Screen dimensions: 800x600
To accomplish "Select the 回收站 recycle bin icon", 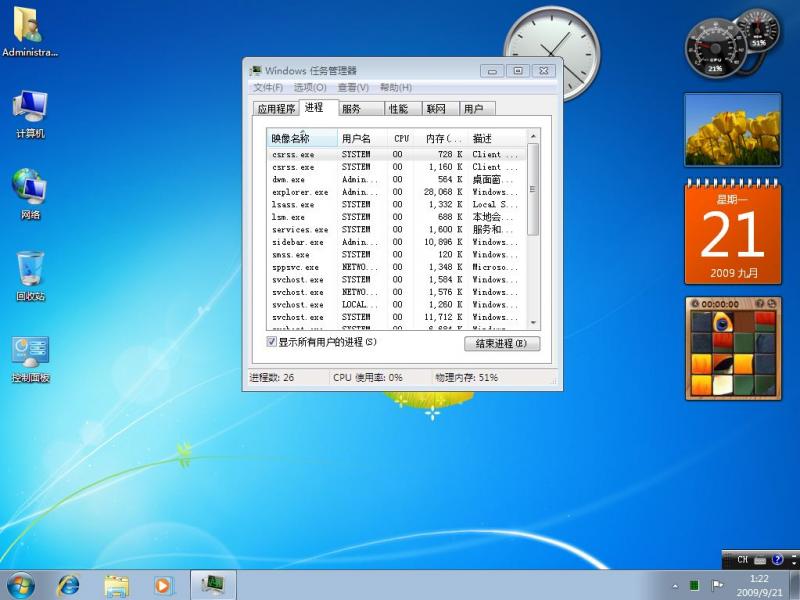I will [30, 276].
